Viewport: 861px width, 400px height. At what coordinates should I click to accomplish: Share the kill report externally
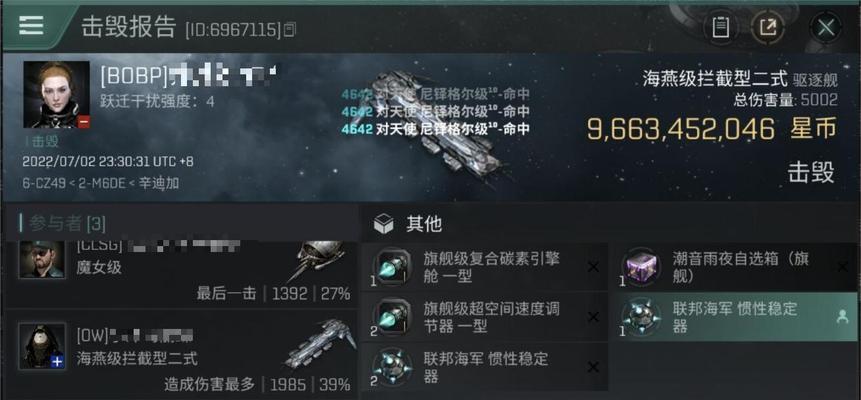[x=767, y=26]
